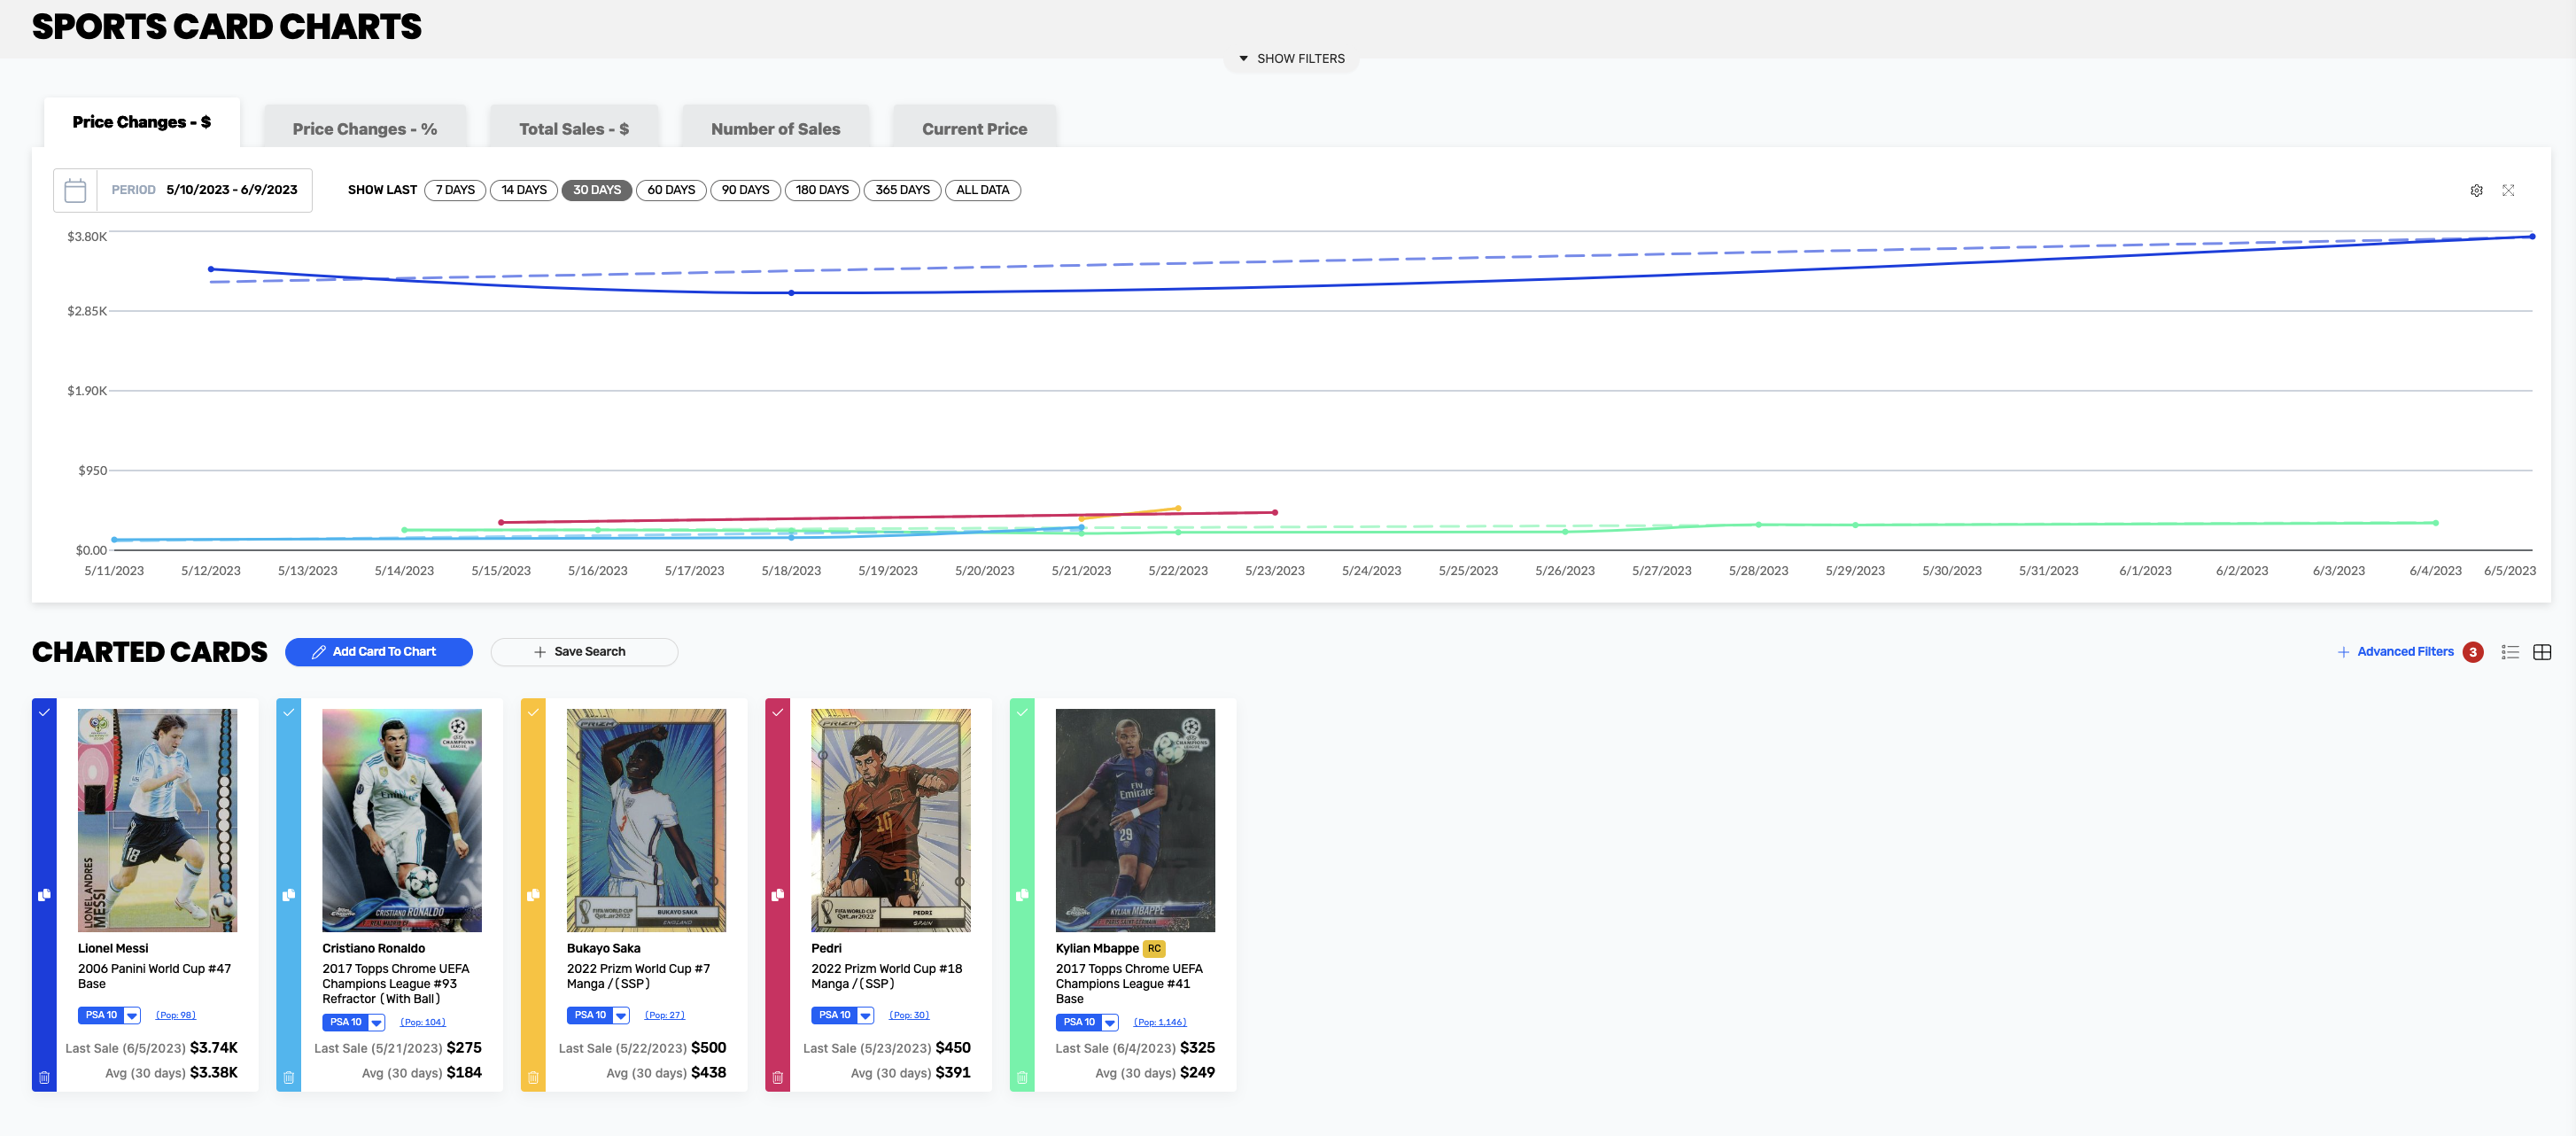Open the period calendar icon
The width and height of the screenshot is (2576, 1136).
click(x=75, y=190)
